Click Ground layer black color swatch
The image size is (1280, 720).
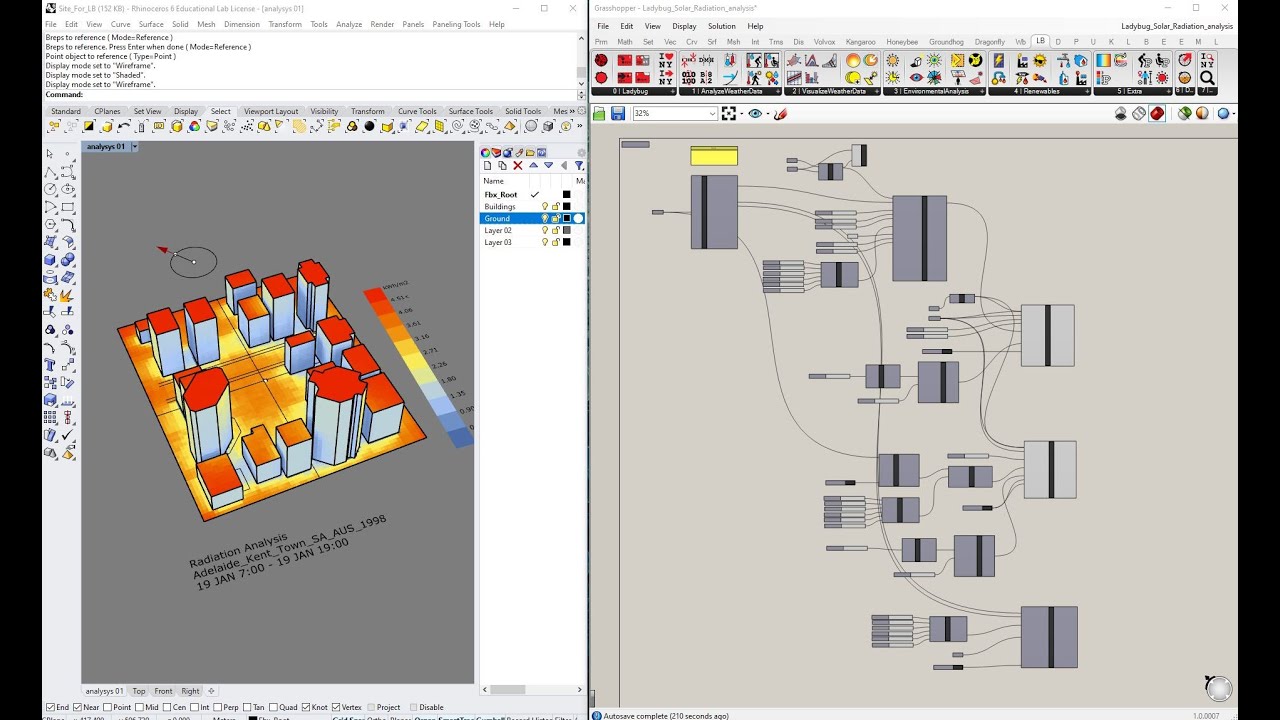(x=567, y=218)
